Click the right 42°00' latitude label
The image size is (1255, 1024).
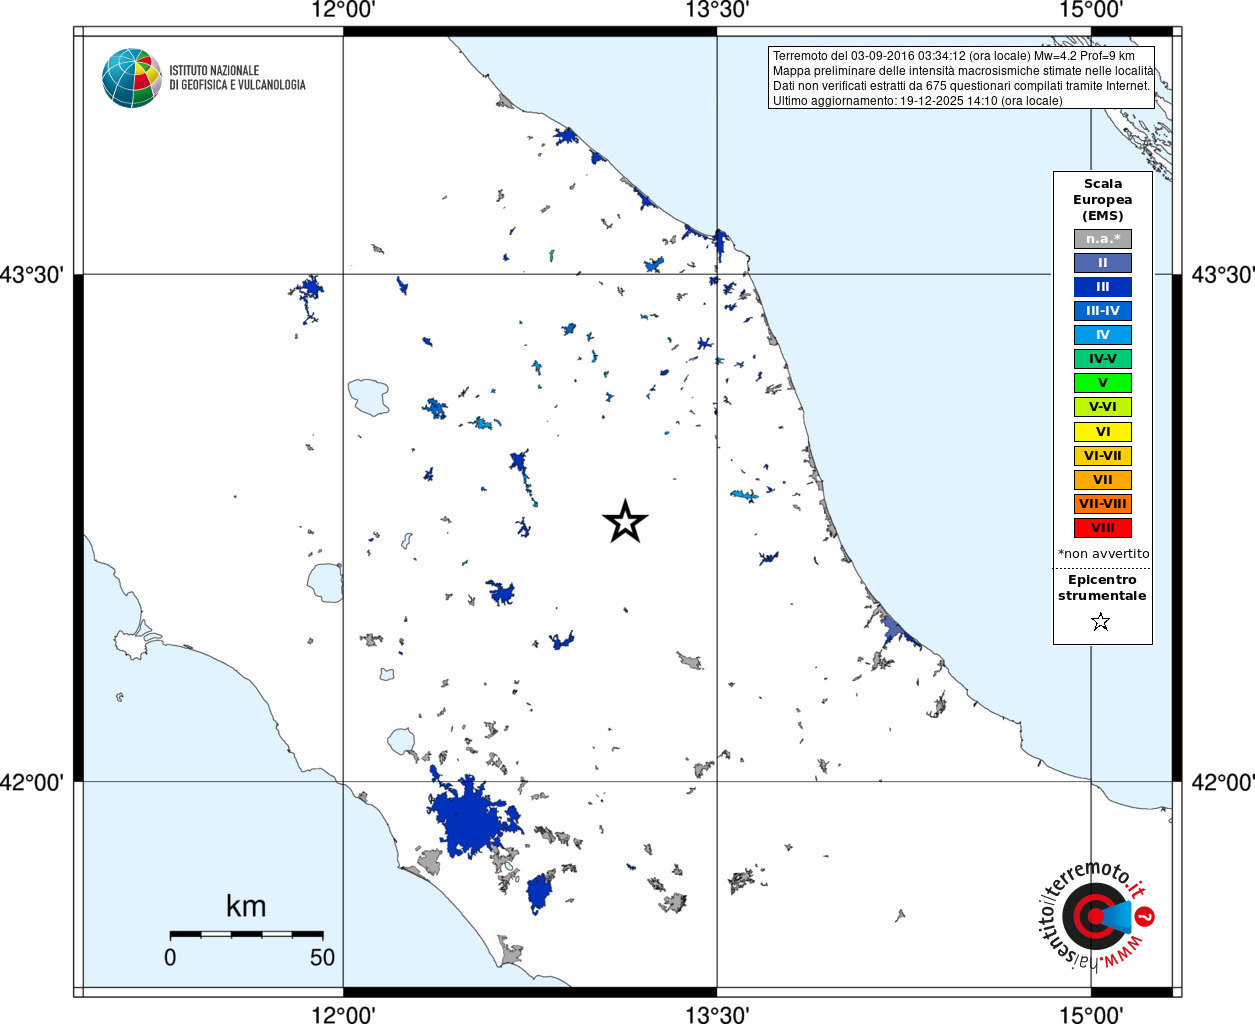1223,781
